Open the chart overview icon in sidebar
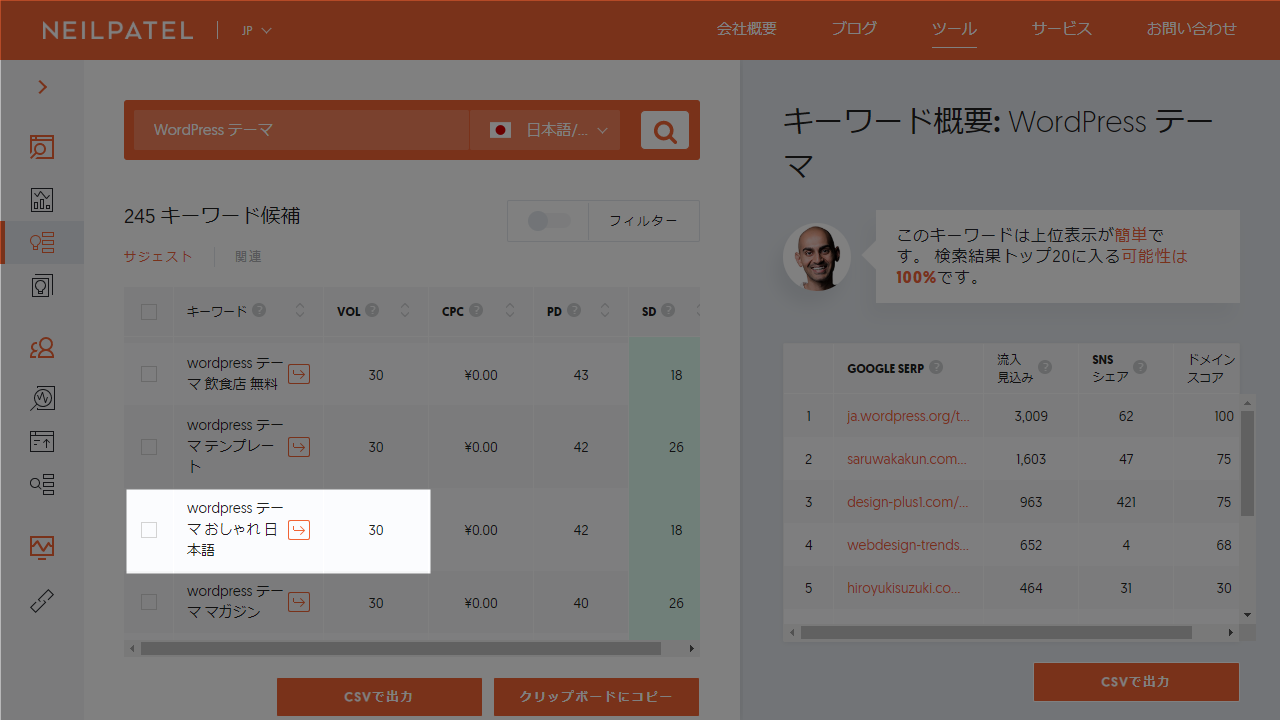This screenshot has height=720, width=1280. (42, 199)
